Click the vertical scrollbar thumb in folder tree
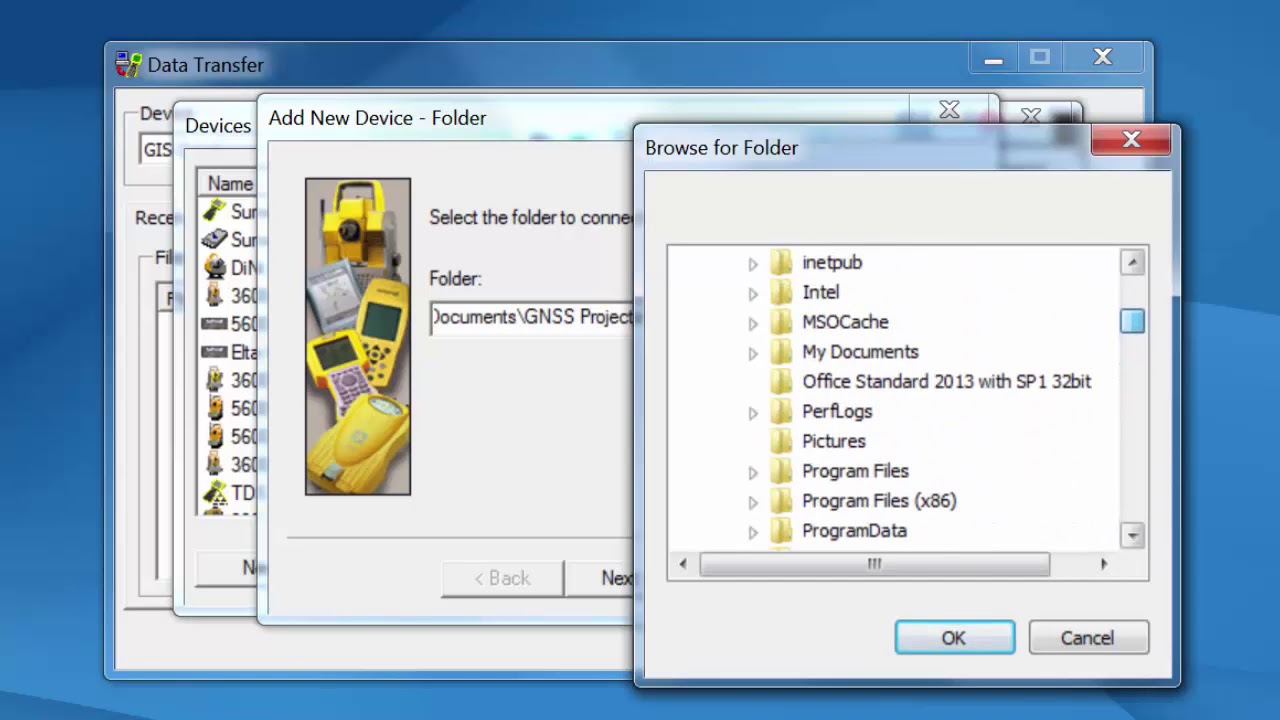 (x=1132, y=321)
